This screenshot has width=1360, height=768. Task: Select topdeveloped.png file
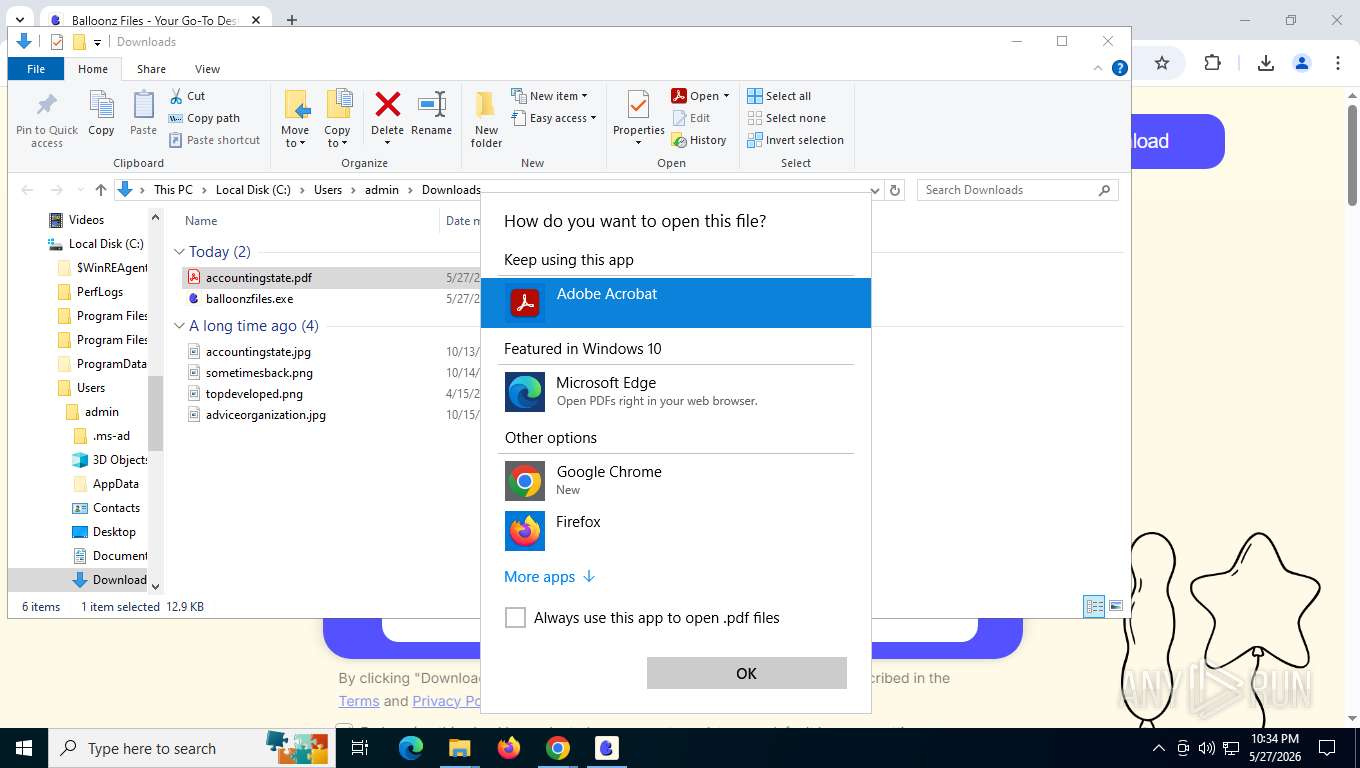coord(254,393)
